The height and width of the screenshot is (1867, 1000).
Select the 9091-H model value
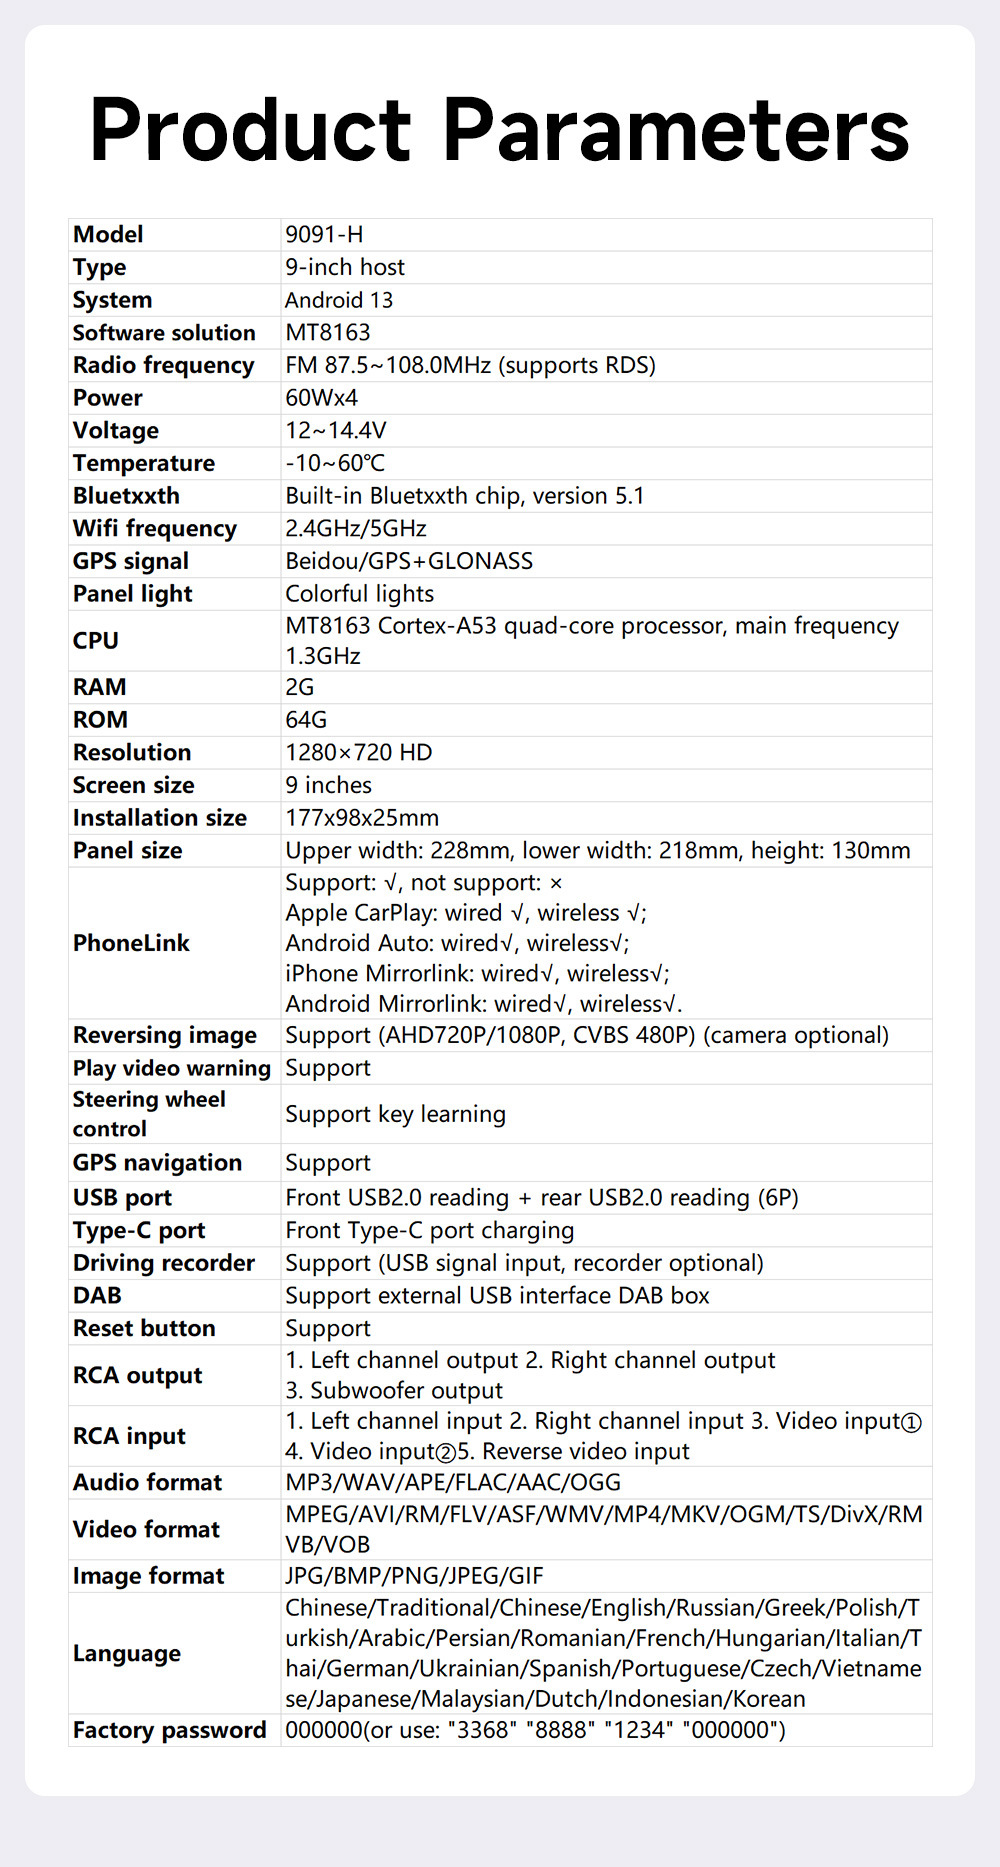(x=324, y=234)
